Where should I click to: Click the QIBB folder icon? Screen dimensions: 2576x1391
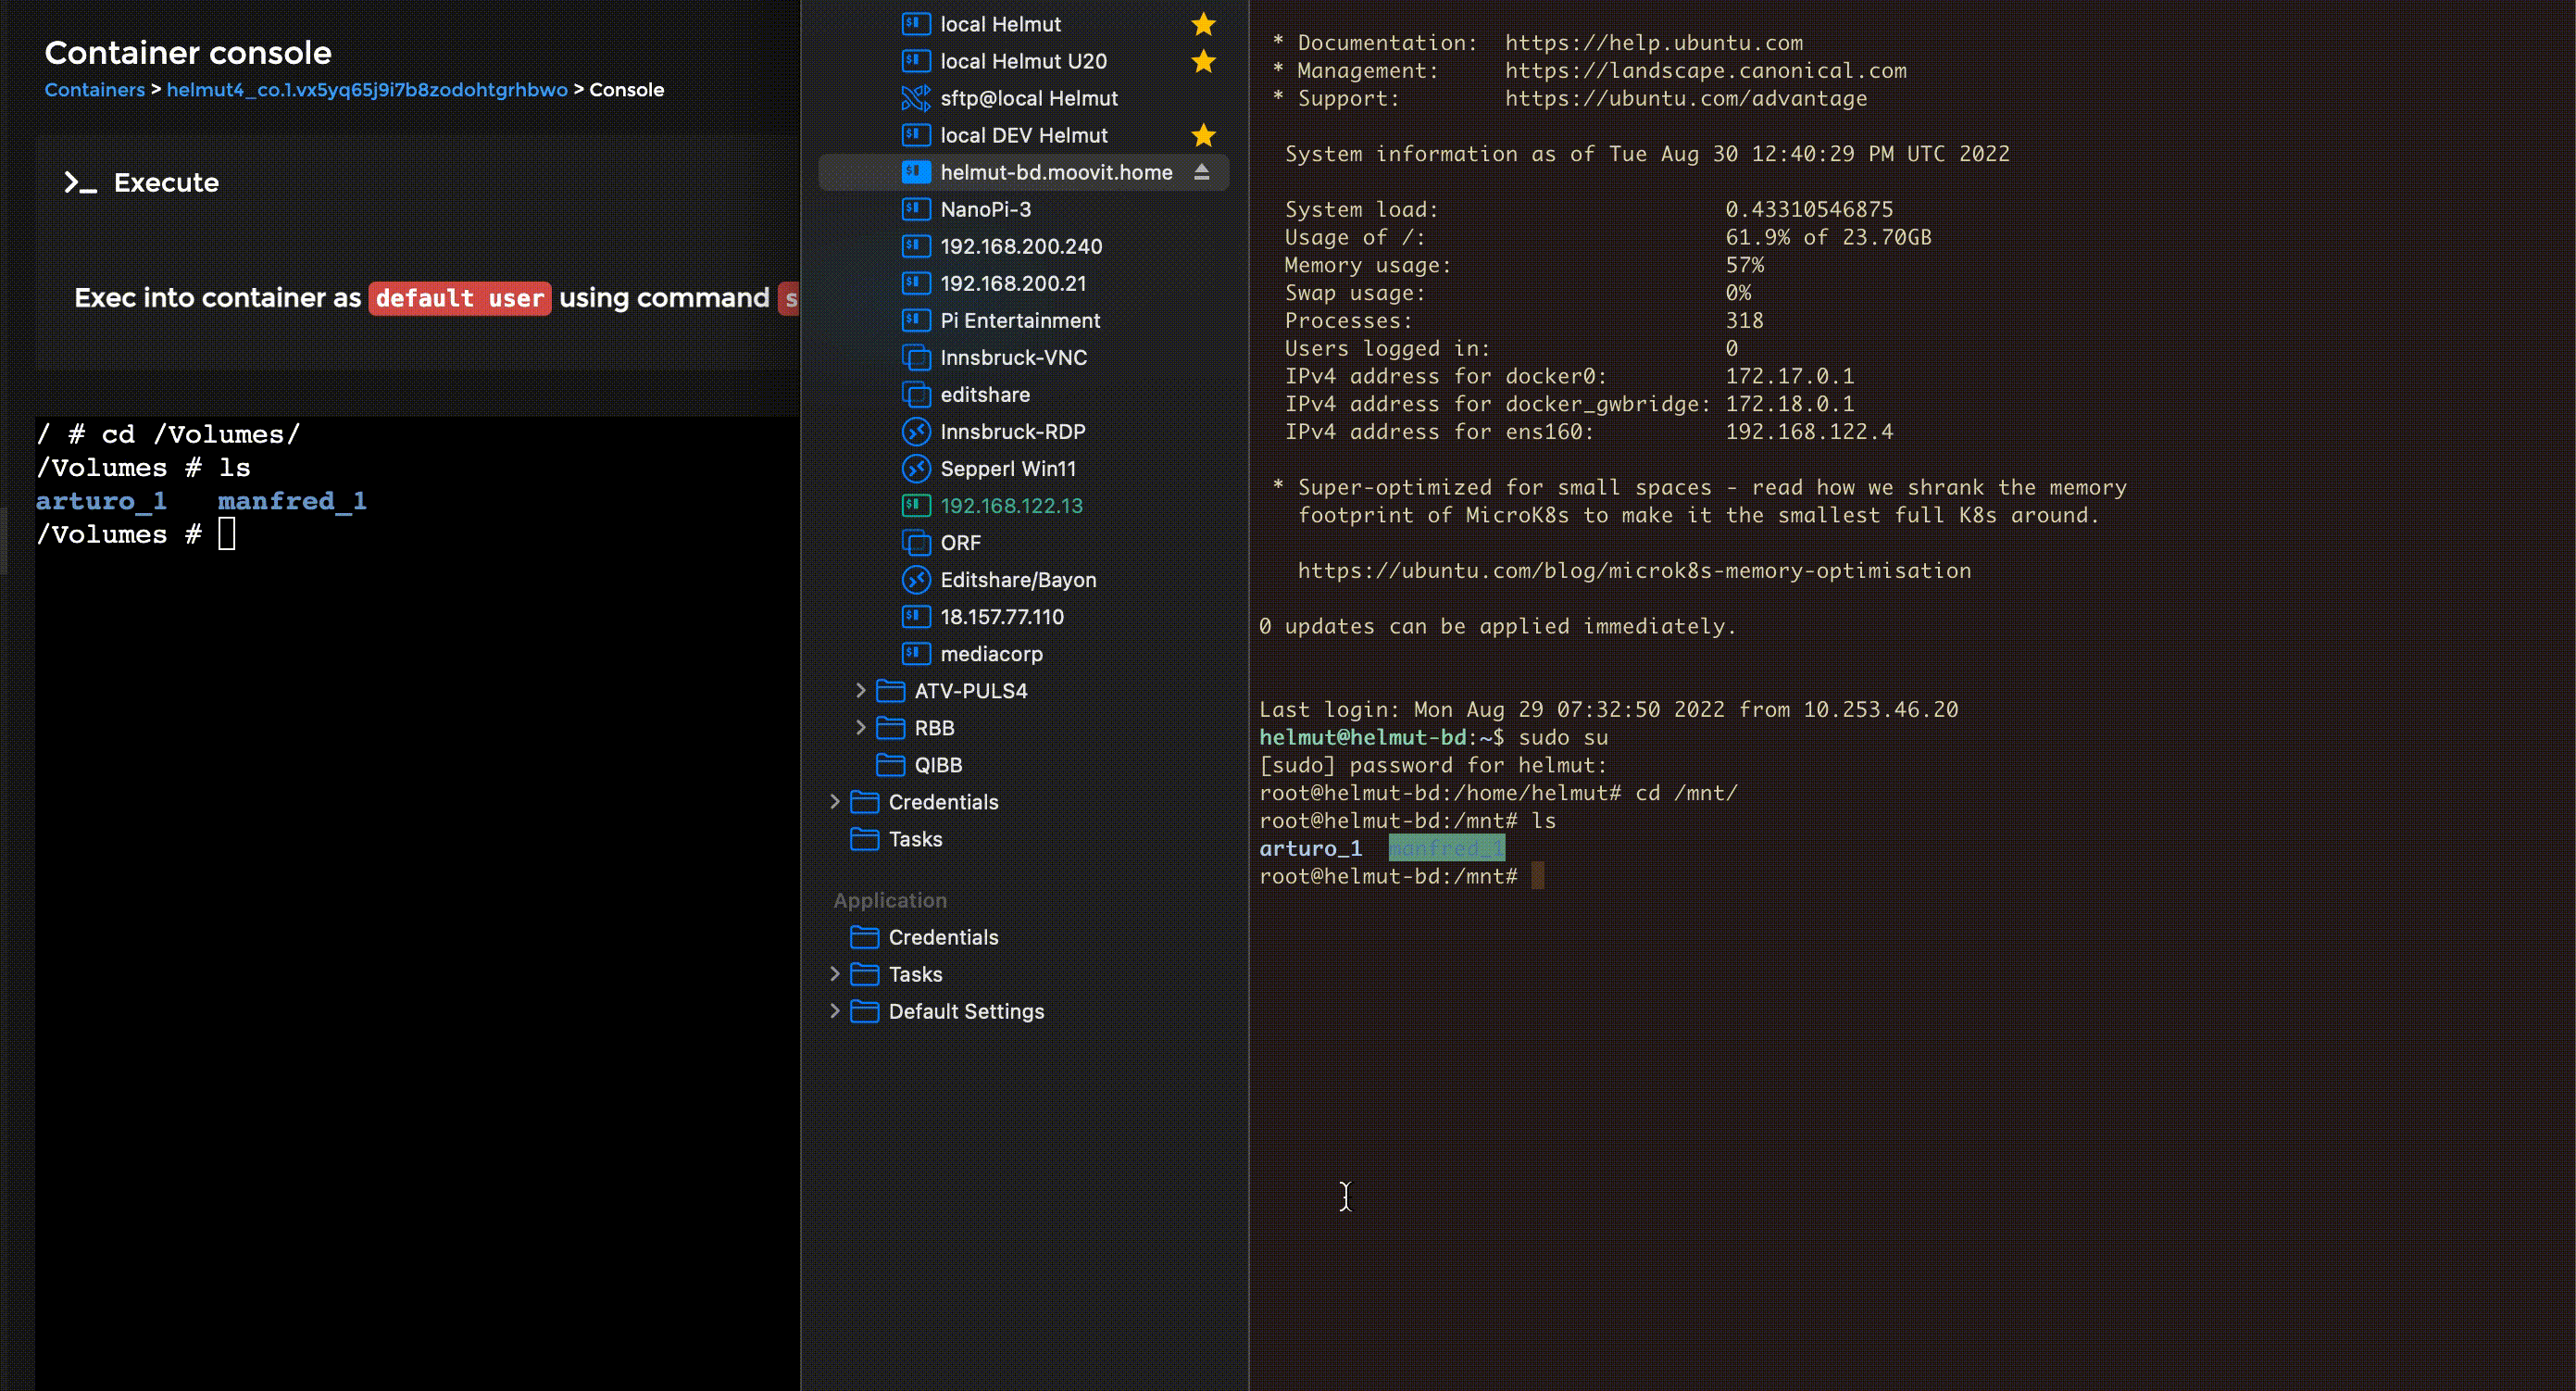point(889,765)
